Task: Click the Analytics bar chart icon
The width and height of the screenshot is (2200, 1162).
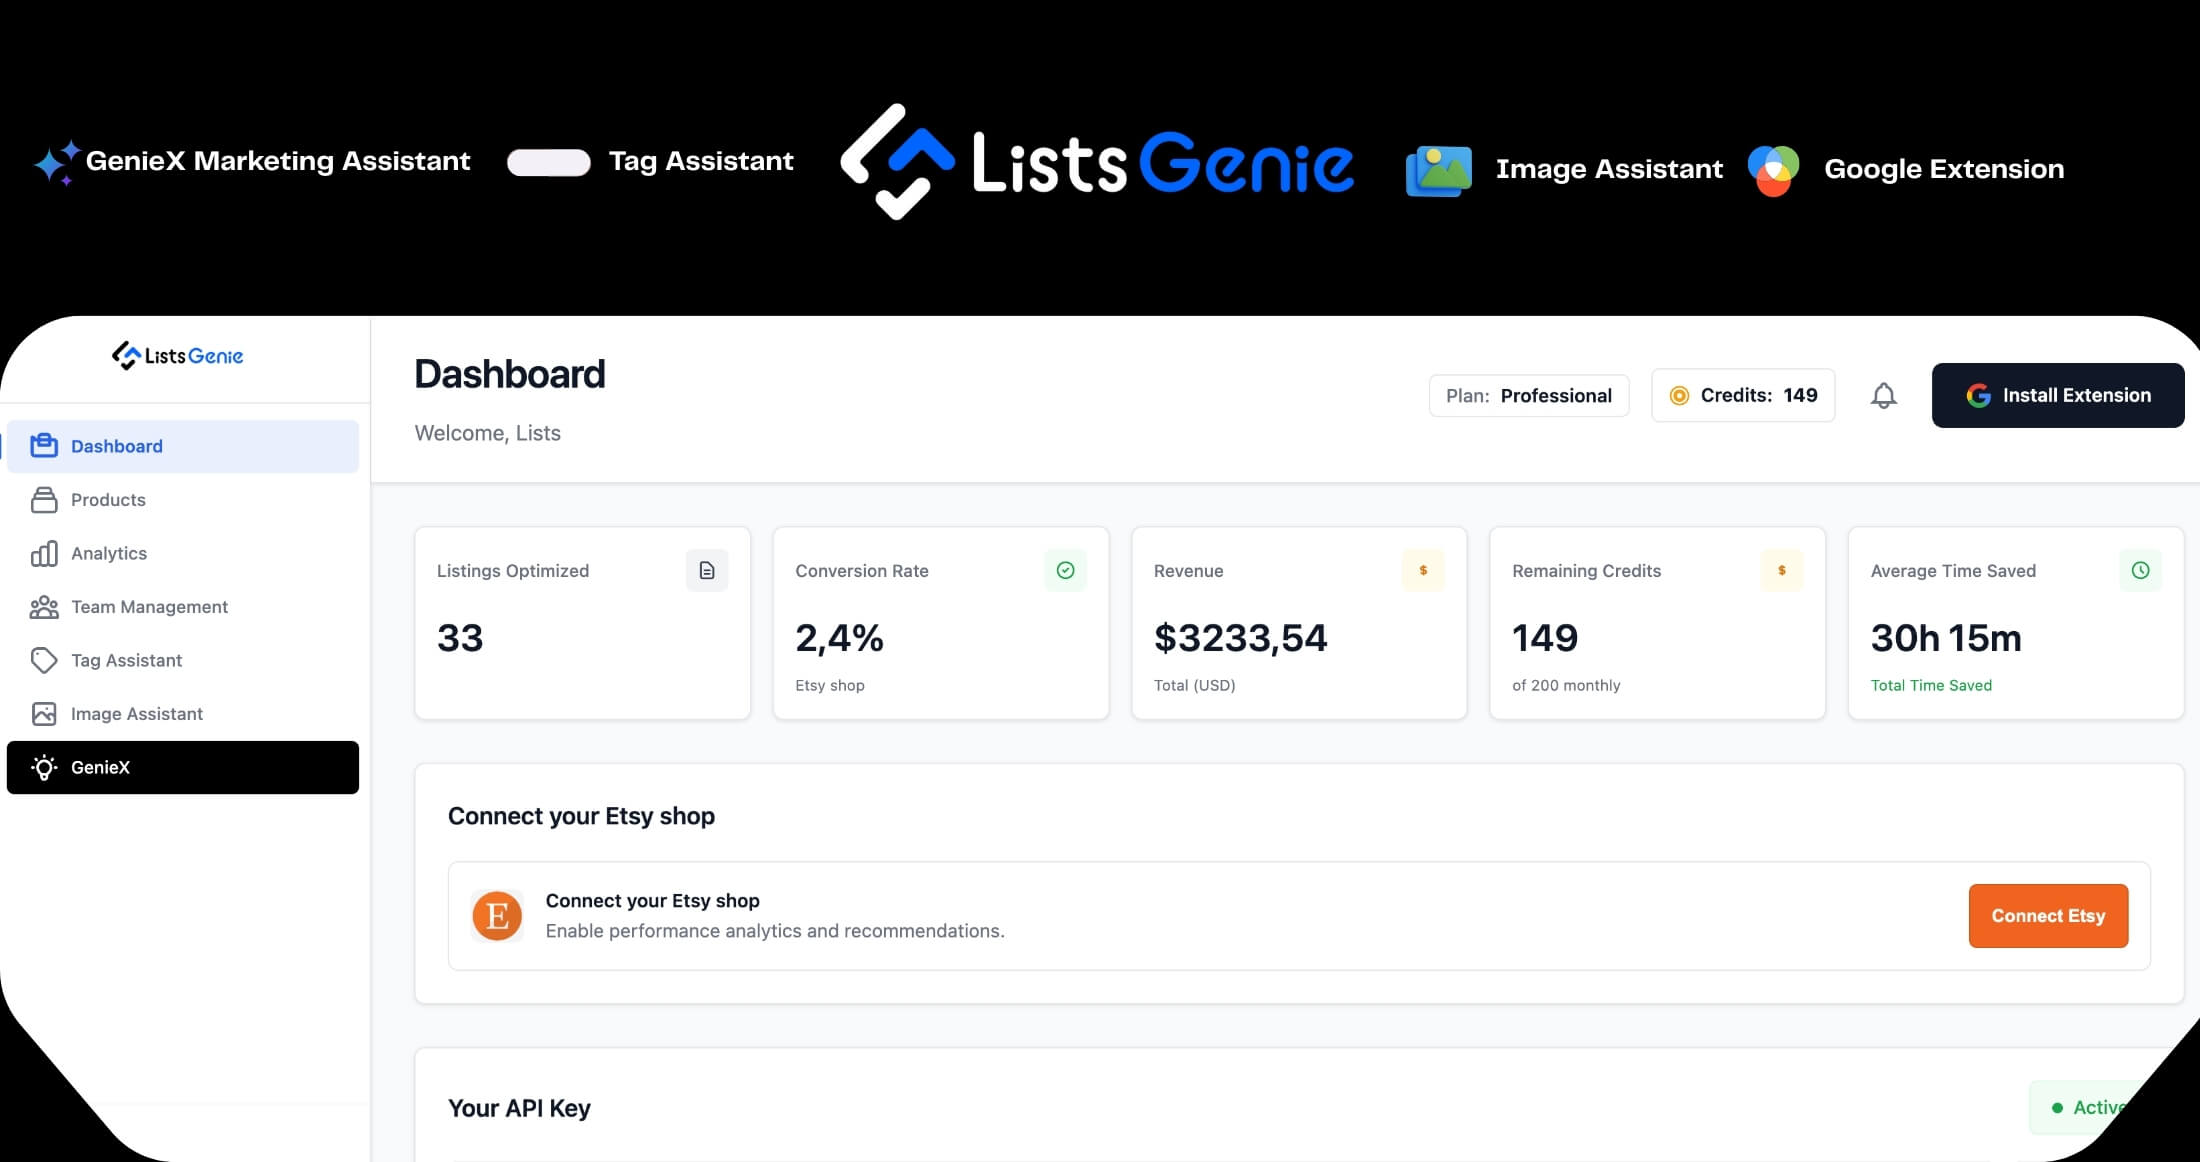Action: (x=44, y=553)
